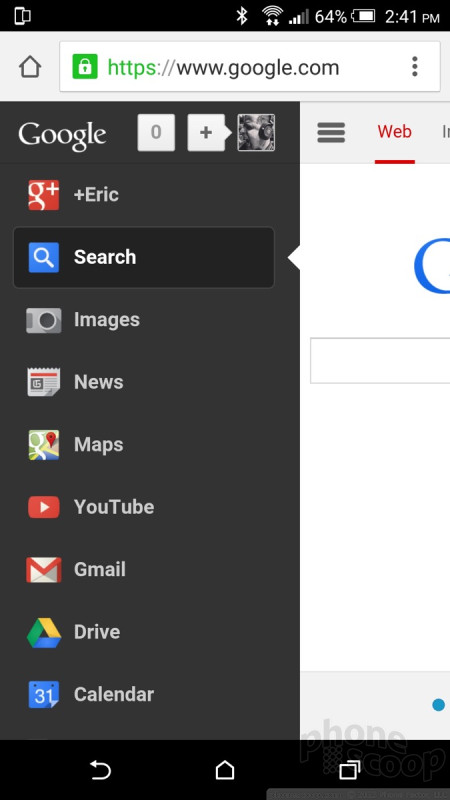This screenshot has height=800, width=450.
Task: Click into the Google search box
Action: [x=380, y=360]
